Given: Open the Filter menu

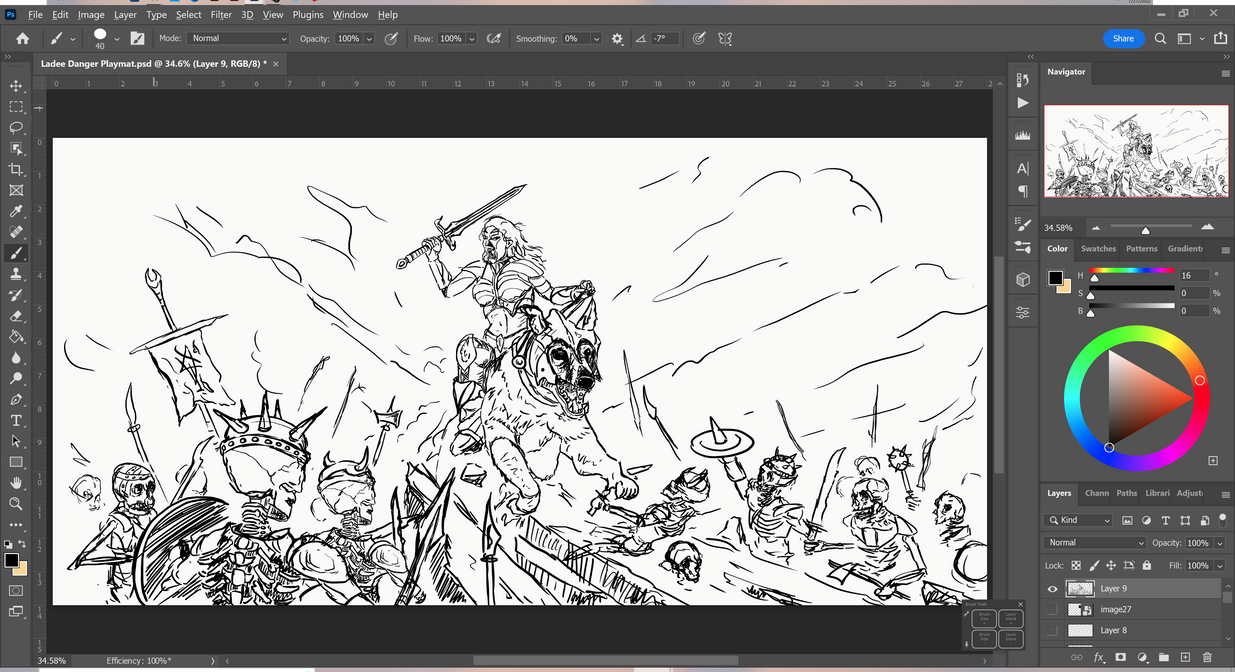Looking at the screenshot, I should (221, 14).
